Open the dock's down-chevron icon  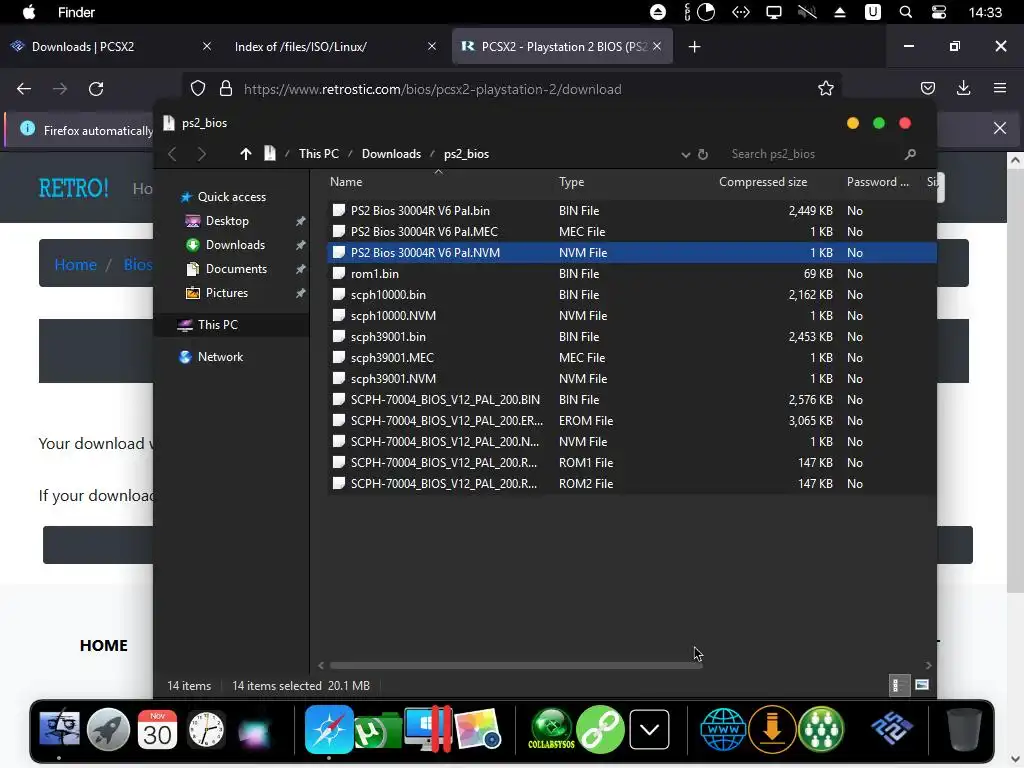[649, 729]
